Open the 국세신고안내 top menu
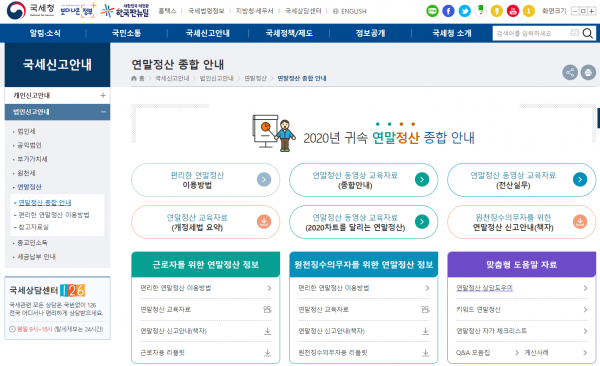Viewport: 600px width, 366px height. [x=208, y=33]
